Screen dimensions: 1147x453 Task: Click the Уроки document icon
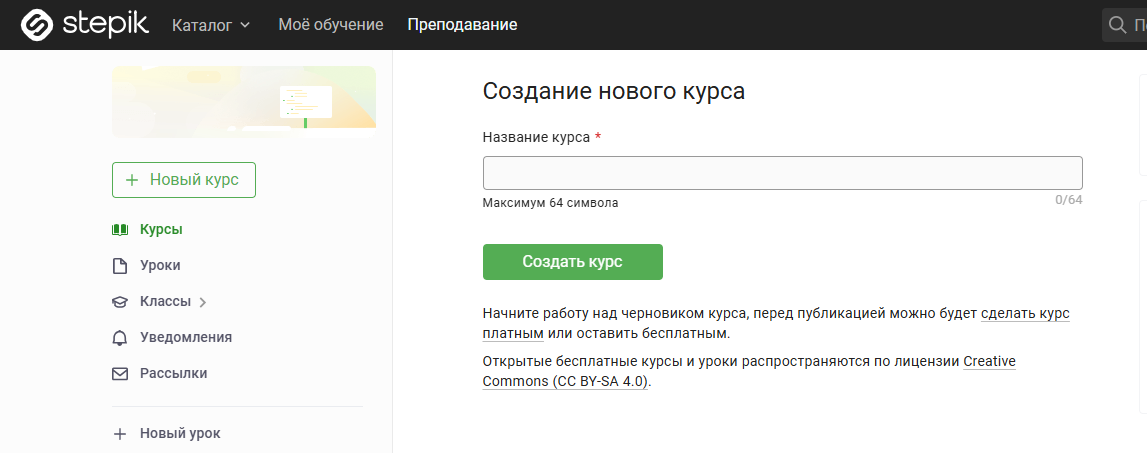click(x=120, y=266)
